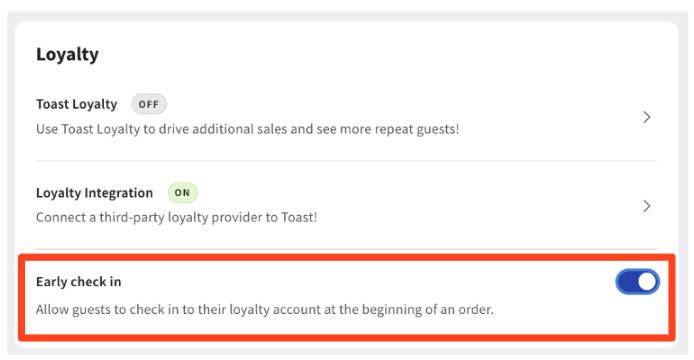Screen dimensions: 694x360
Task: Click the word 'Toast!' ending the integration description
Action: 299,217
